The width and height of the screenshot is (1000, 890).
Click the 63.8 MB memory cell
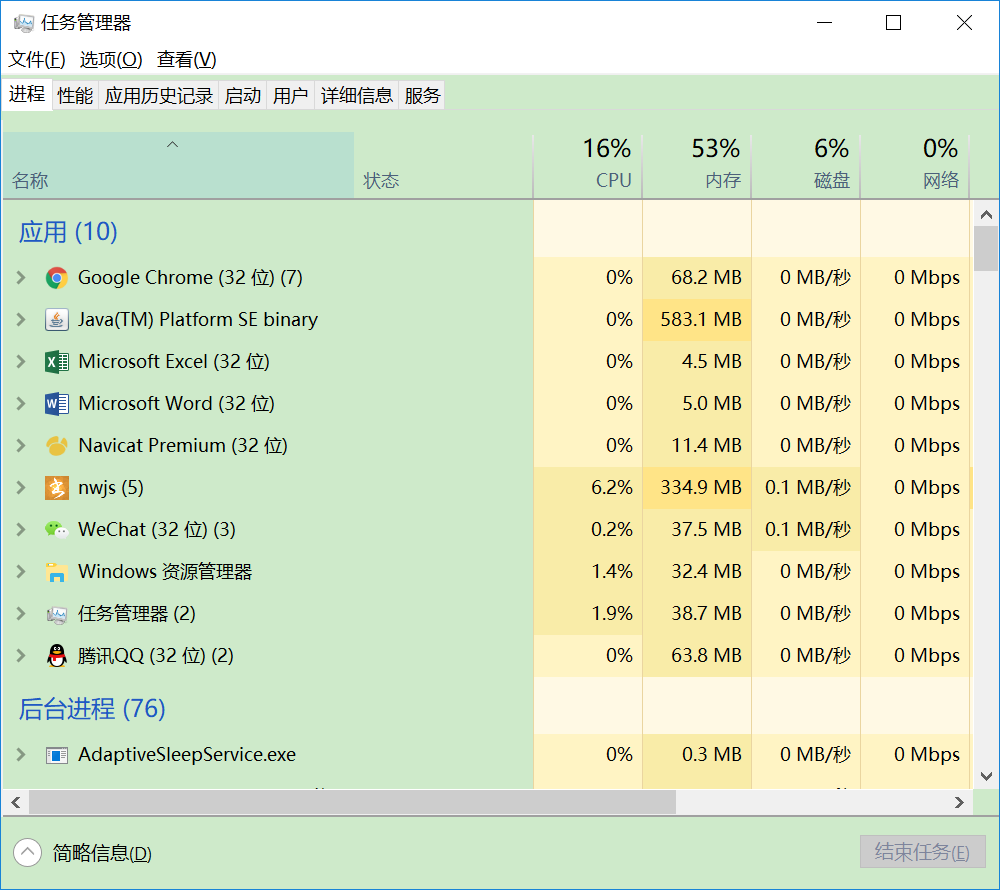(696, 655)
